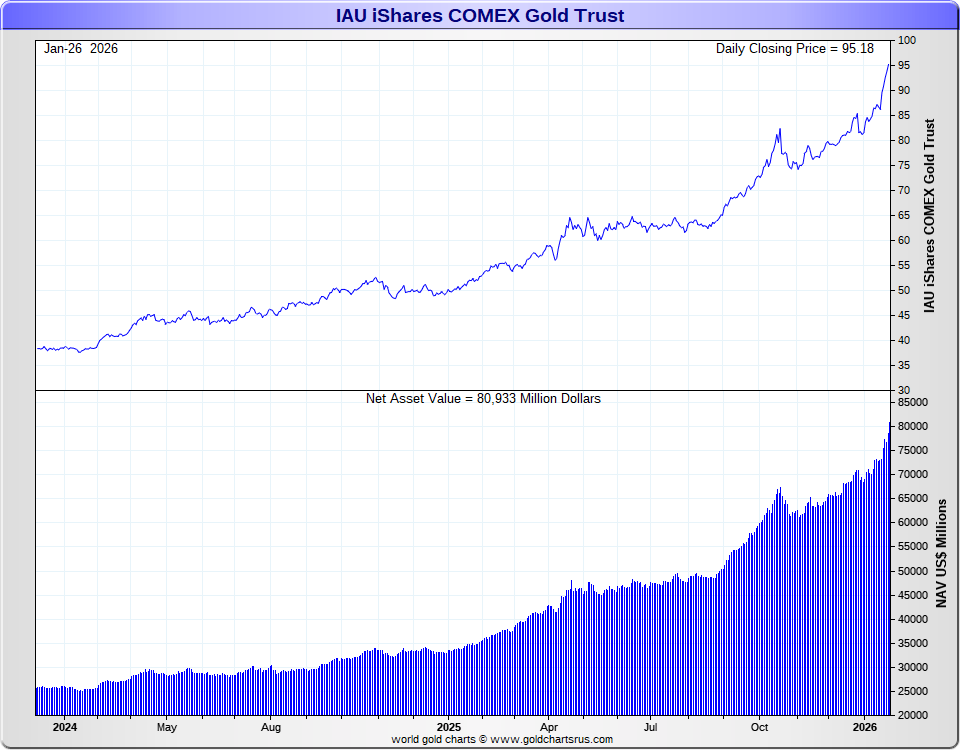
Task: Click the 2024 x-axis label
Action: pos(65,727)
